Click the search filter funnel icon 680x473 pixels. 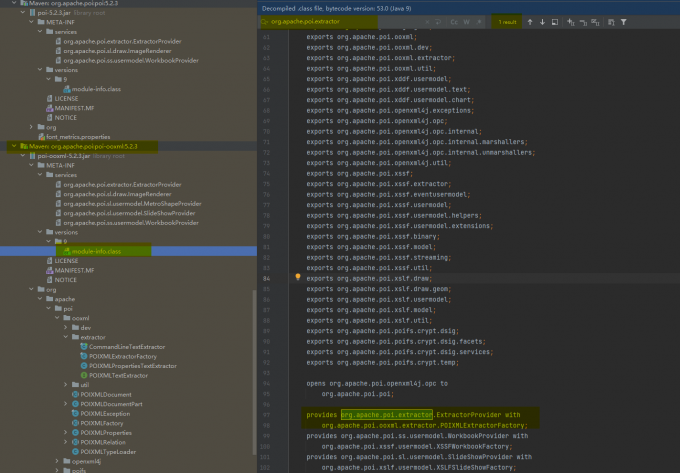pyautogui.click(x=624, y=22)
